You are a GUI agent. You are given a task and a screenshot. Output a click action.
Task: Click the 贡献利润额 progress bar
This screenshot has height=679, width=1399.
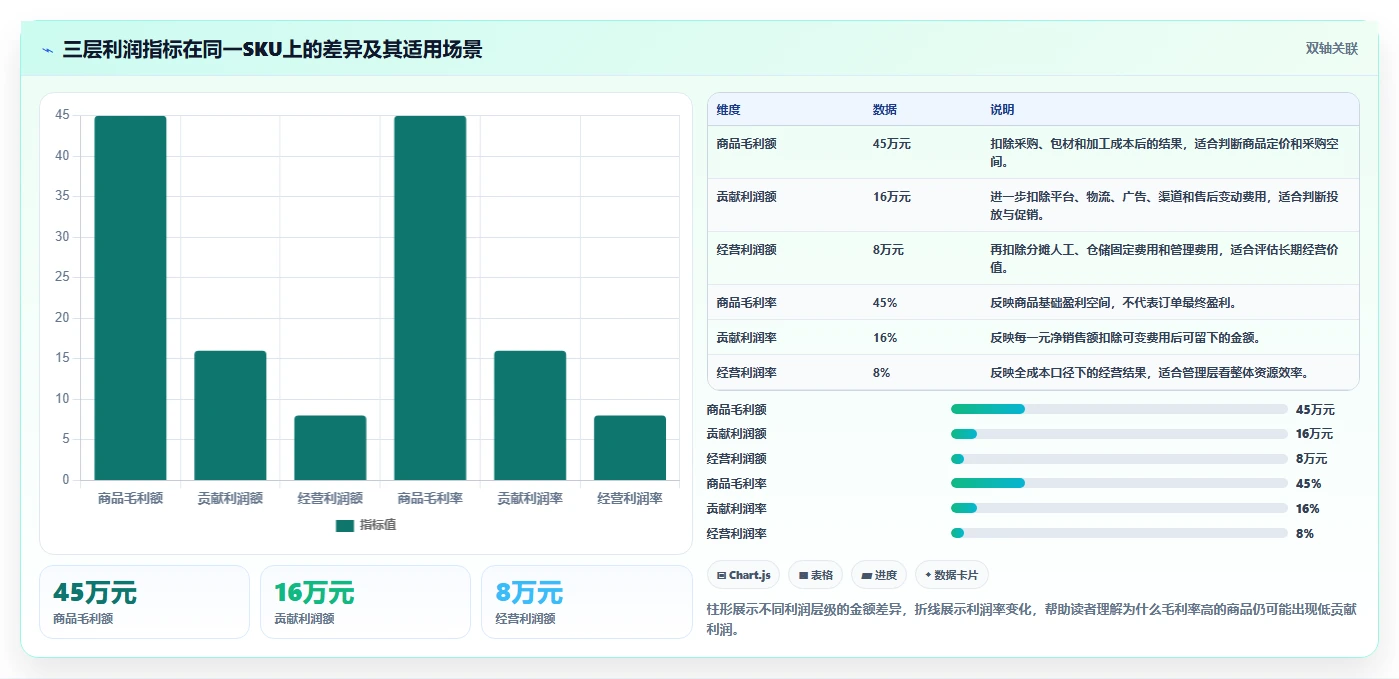coord(1119,434)
